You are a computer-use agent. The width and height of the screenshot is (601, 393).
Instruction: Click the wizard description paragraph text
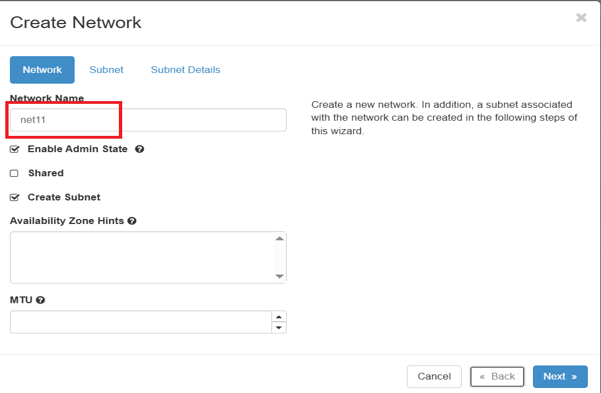pos(444,118)
